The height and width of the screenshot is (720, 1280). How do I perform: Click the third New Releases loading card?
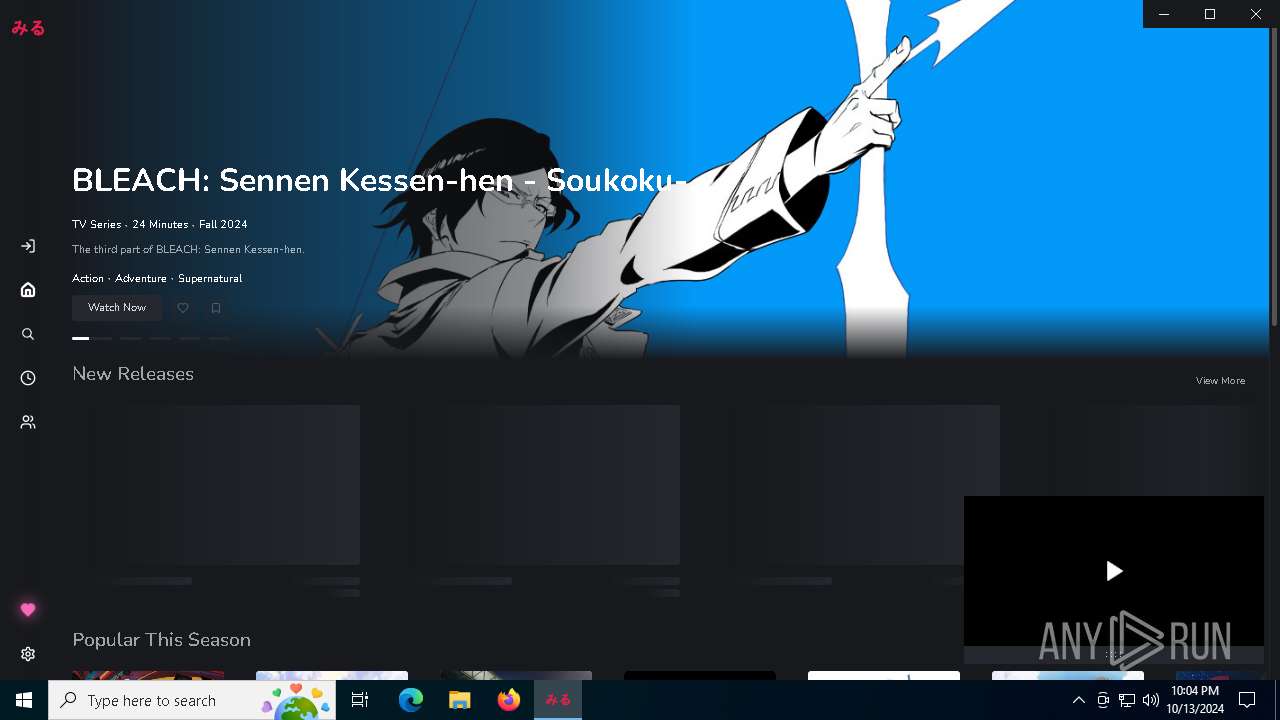pos(856,485)
